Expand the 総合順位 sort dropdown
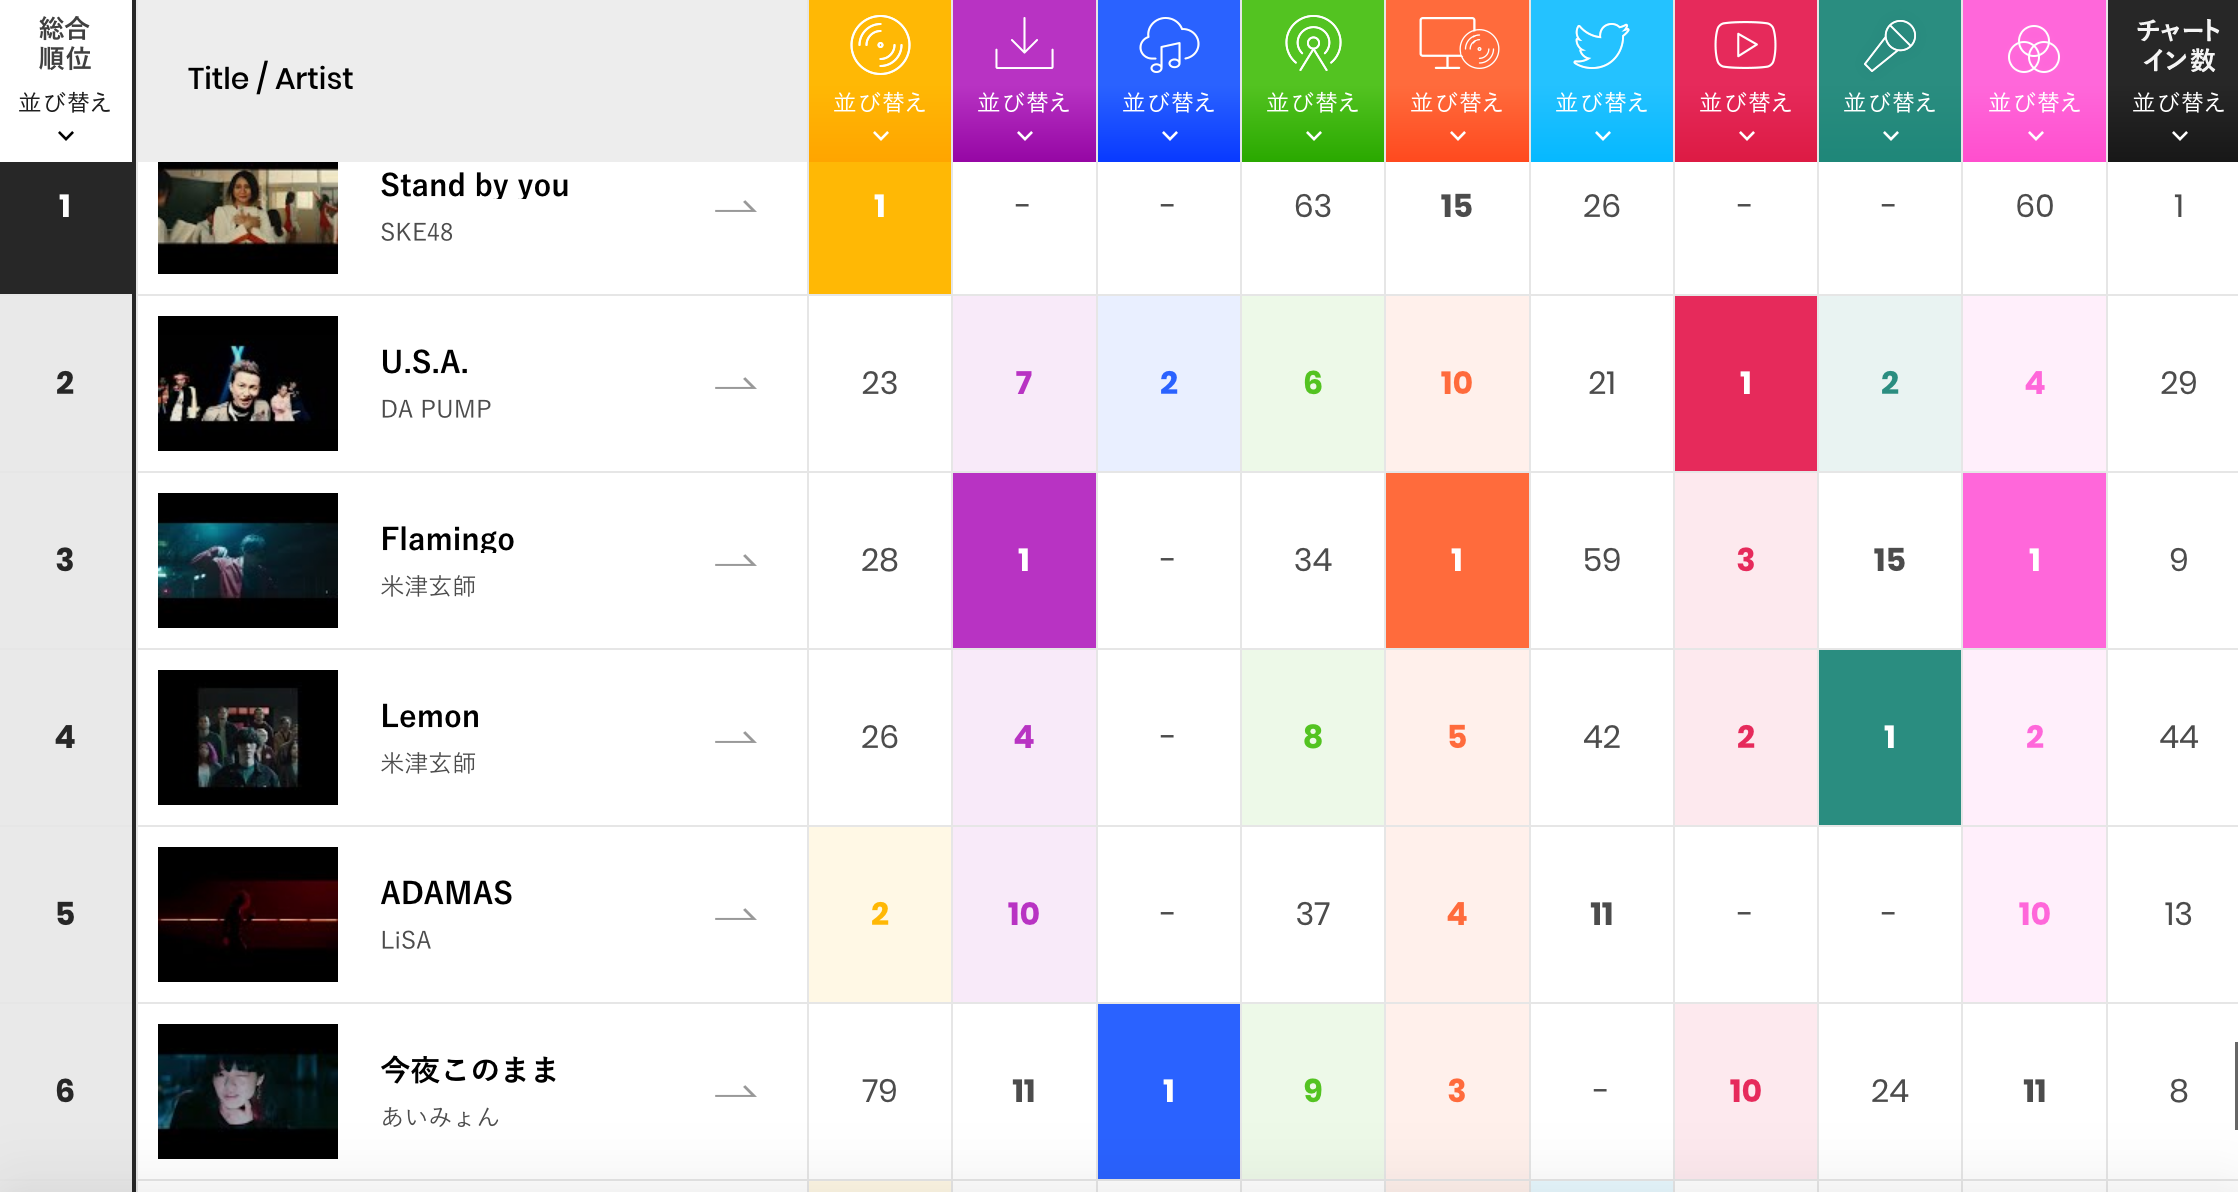The image size is (2238, 1192). tap(66, 136)
